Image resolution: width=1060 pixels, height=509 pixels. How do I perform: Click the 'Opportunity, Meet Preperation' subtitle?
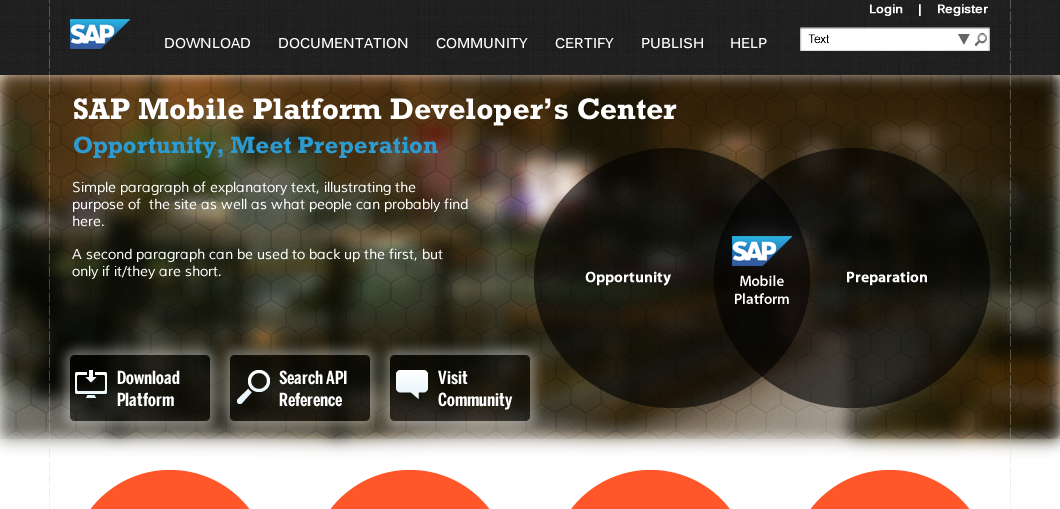[256, 145]
